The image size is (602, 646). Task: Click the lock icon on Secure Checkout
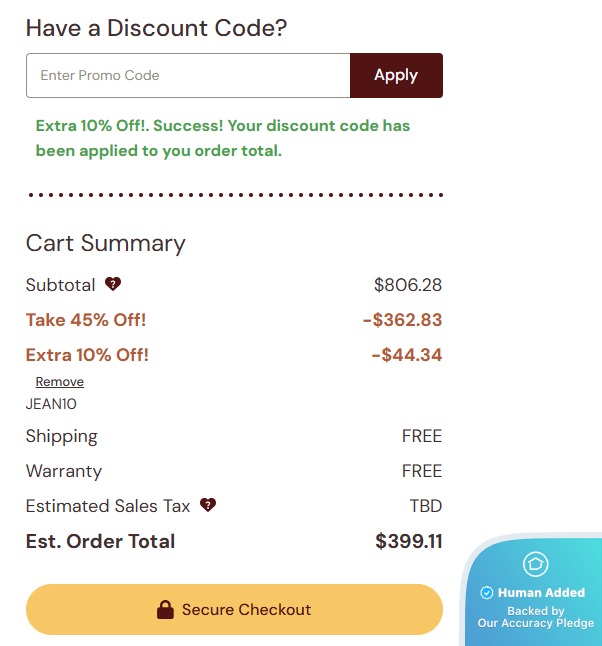click(x=166, y=609)
